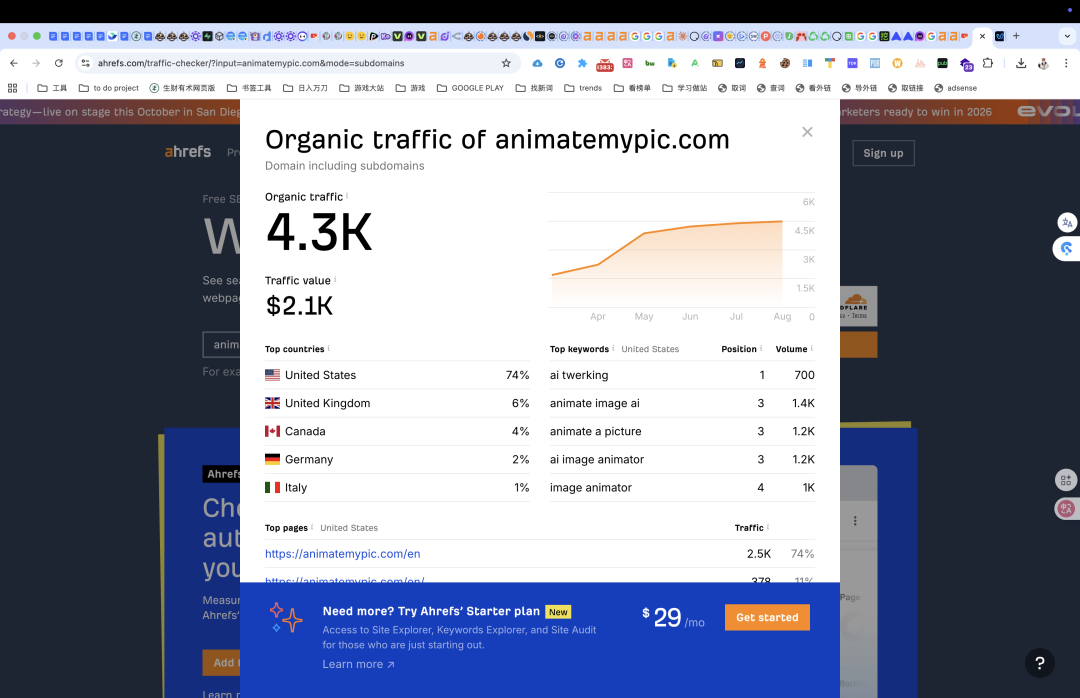This screenshot has width=1080, height=698.
Task: Open the to do project bookmarks folder
Action: 109,88
